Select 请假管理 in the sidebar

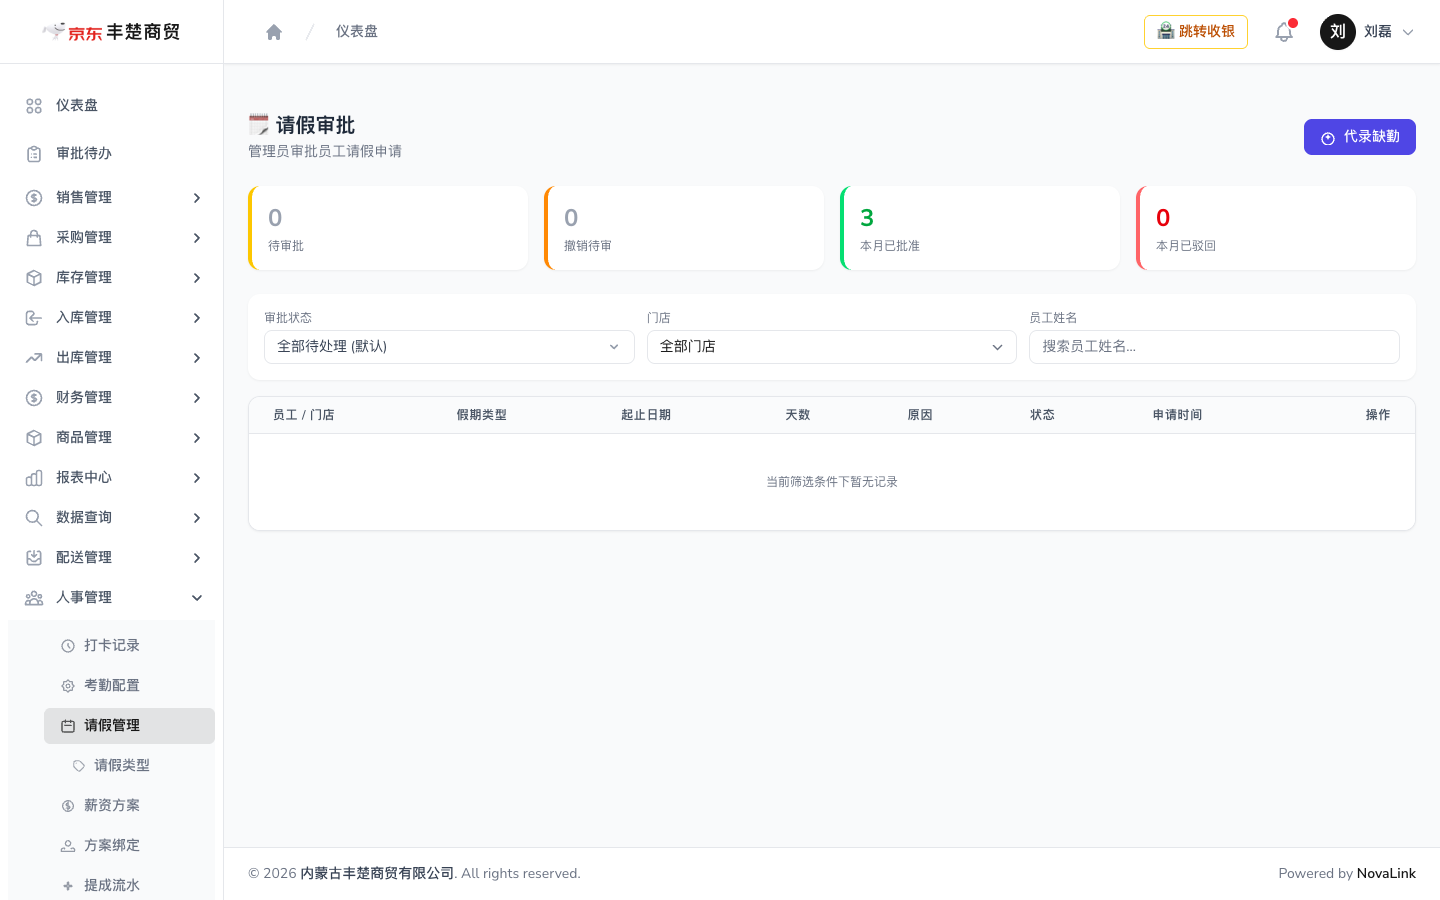pyautogui.click(x=129, y=726)
